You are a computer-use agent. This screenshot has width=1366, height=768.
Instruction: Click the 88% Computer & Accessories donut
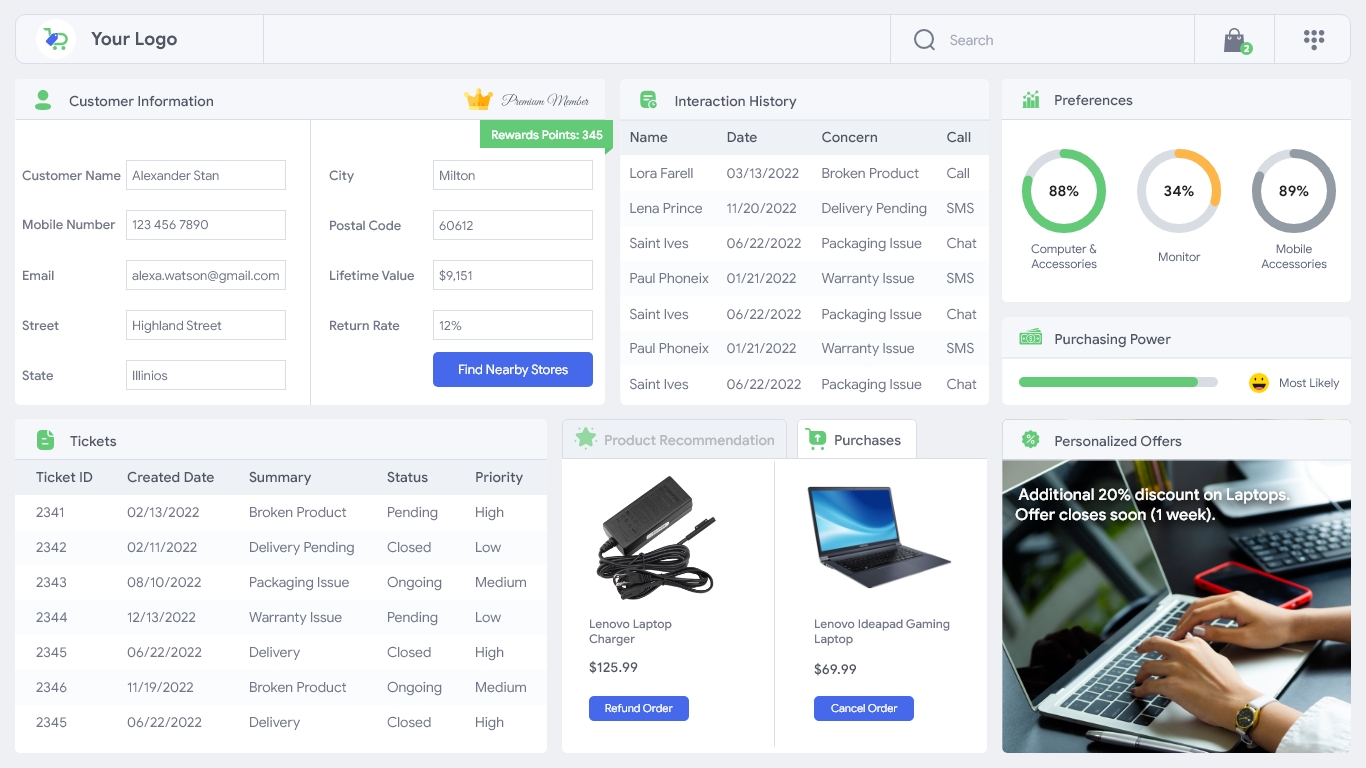tap(1064, 191)
